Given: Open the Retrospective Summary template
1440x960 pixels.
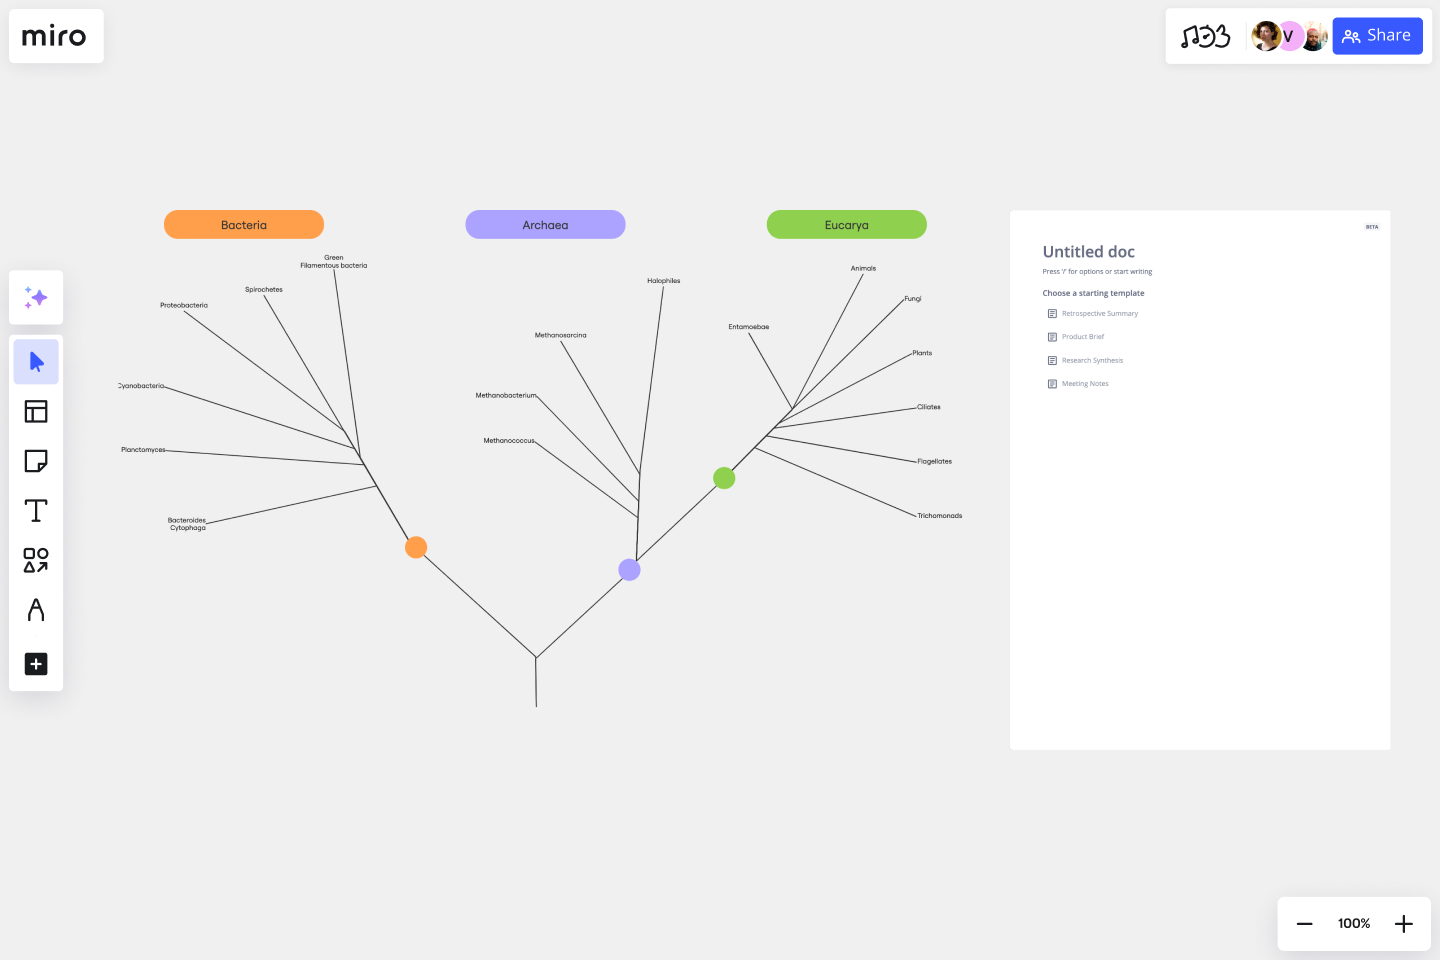Looking at the screenshot, I should coord(1100,313).
